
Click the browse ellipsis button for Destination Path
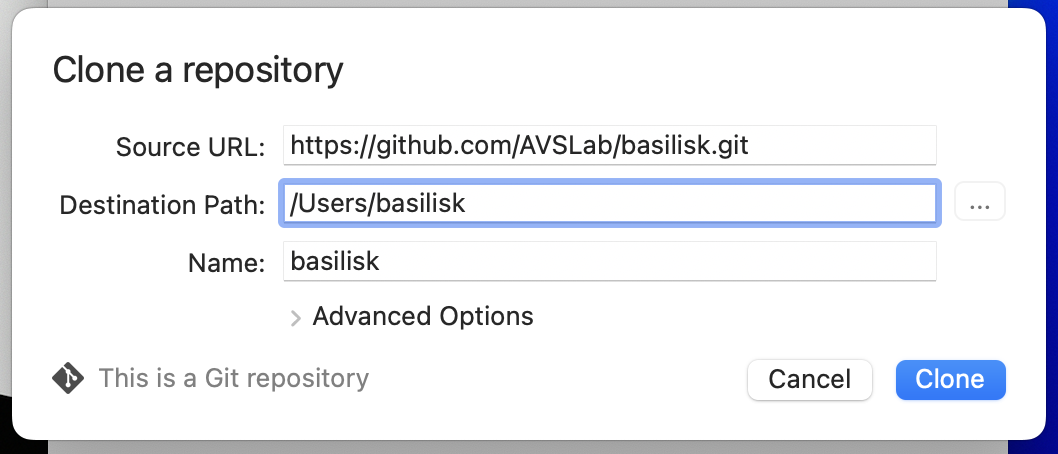(x=979, y=204)
